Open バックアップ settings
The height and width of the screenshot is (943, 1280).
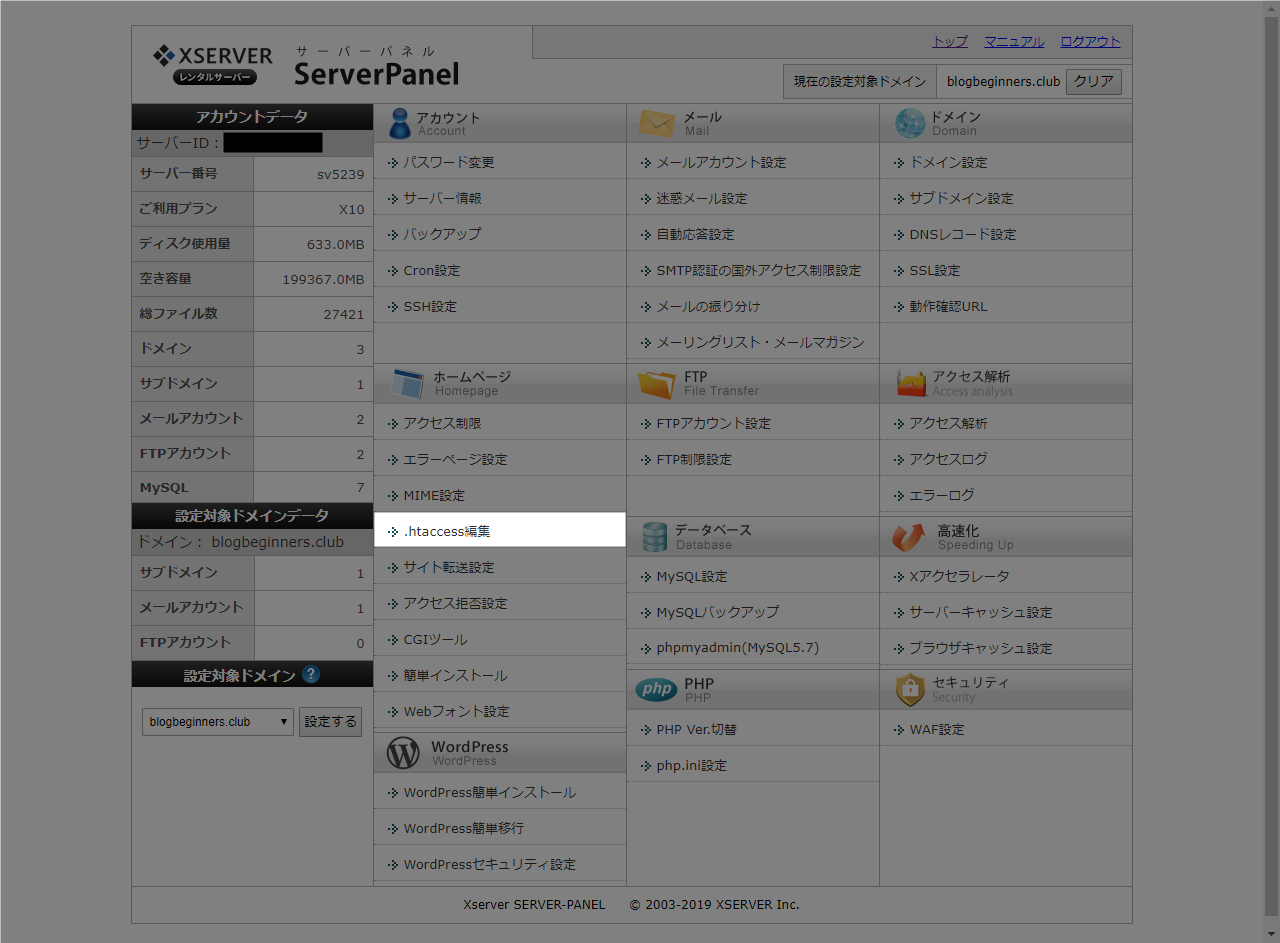click(442, 234)
